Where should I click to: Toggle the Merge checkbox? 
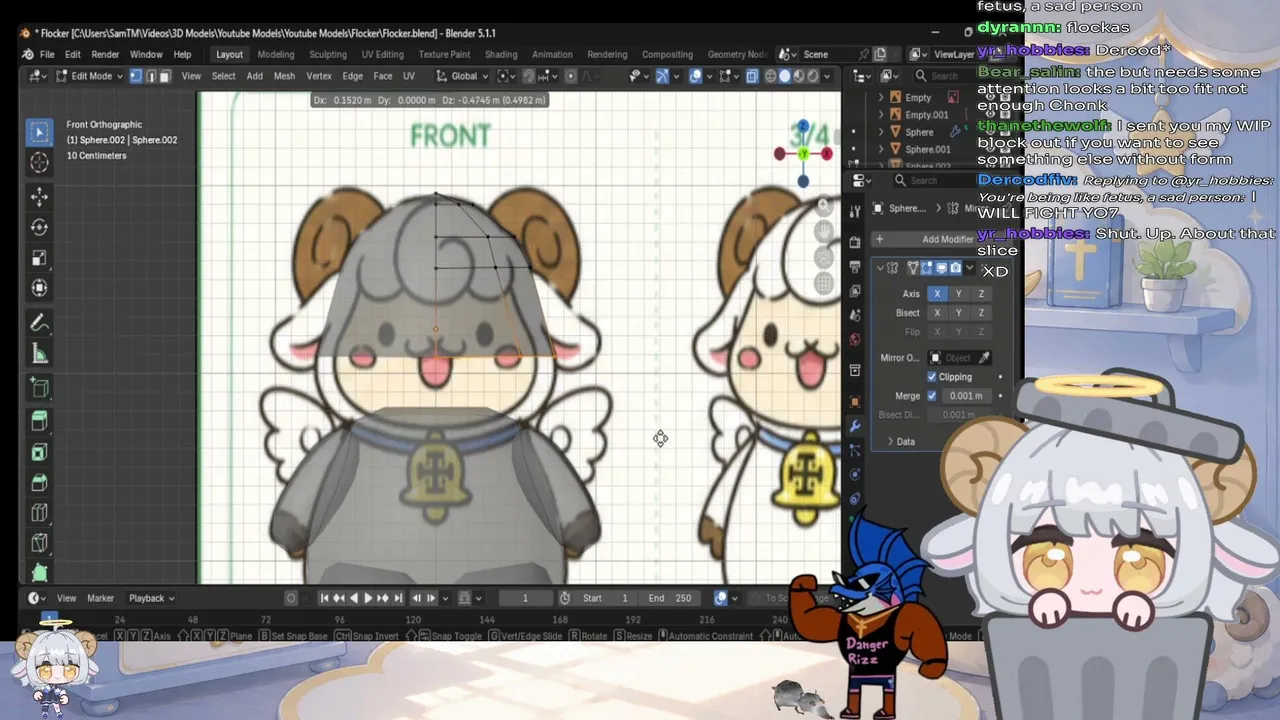(932, 396)
